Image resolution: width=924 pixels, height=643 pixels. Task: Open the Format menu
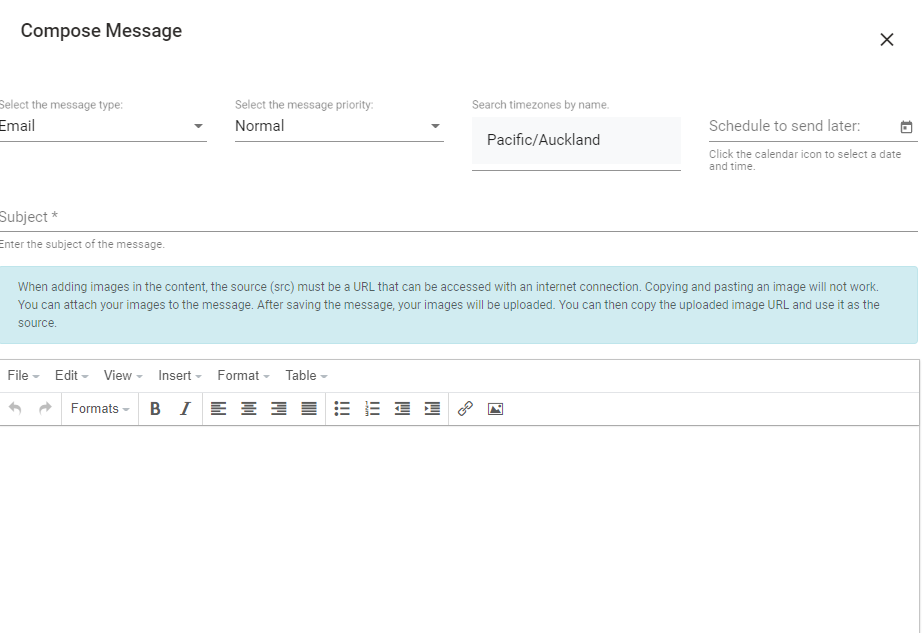coord(243,375)
